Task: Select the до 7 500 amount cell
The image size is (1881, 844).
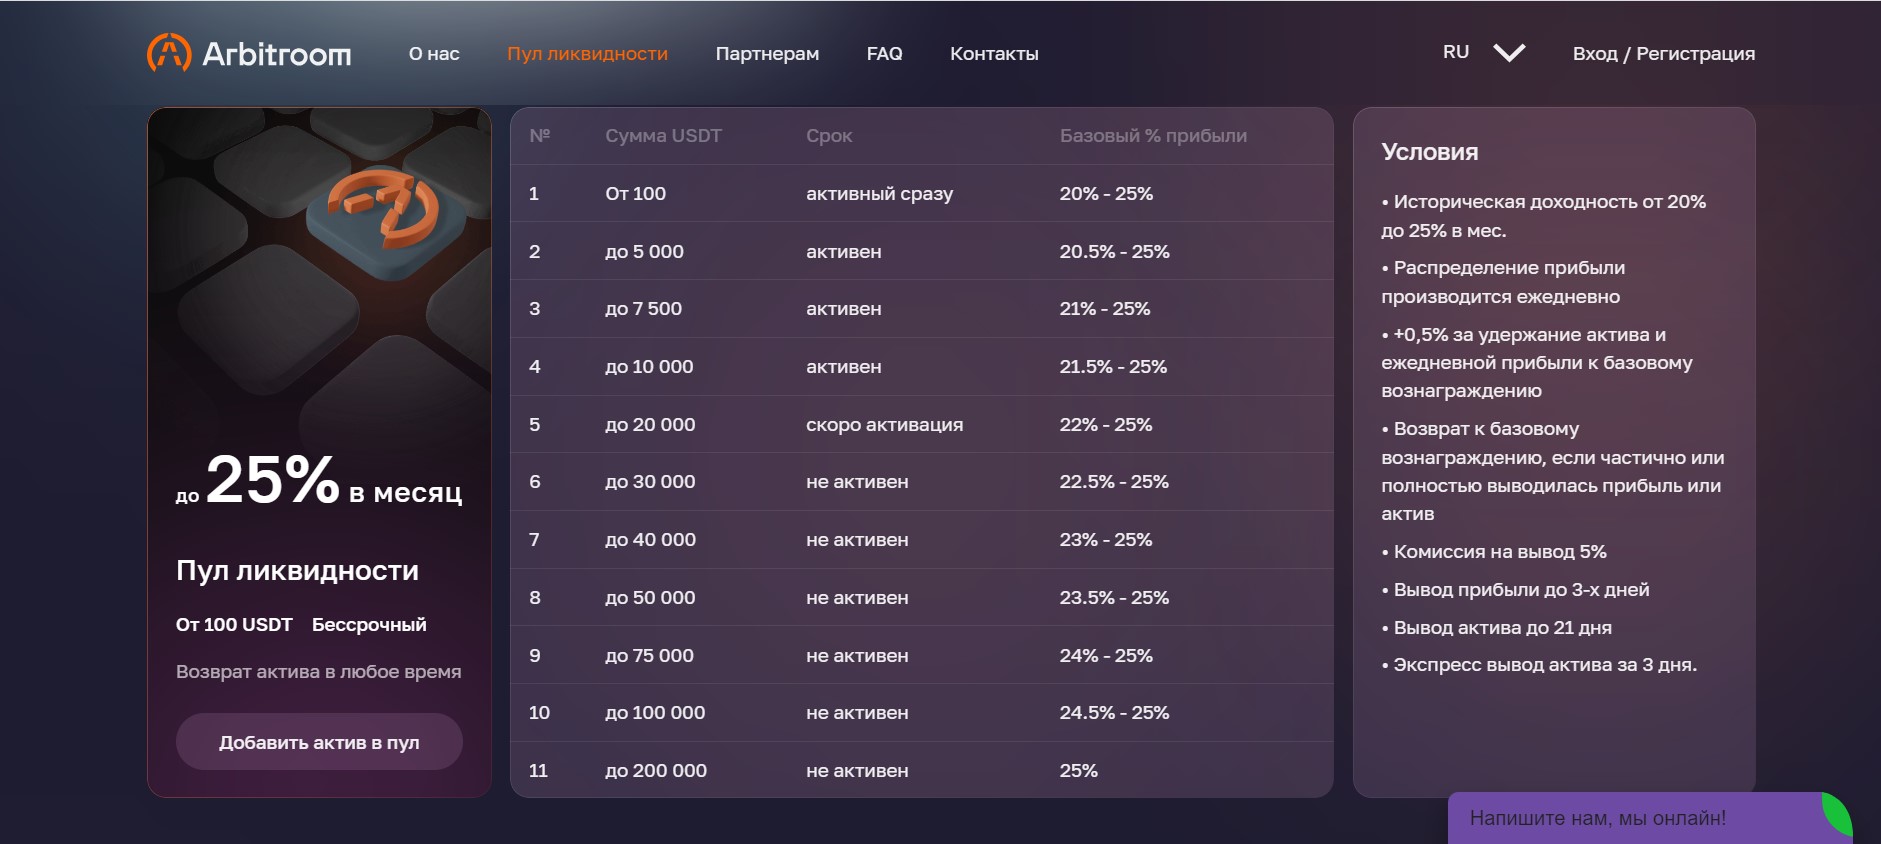Action: click(643, 309)
